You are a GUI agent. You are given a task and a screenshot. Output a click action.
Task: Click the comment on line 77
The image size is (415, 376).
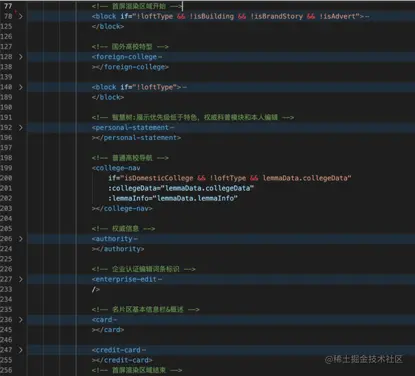point(137,6)
